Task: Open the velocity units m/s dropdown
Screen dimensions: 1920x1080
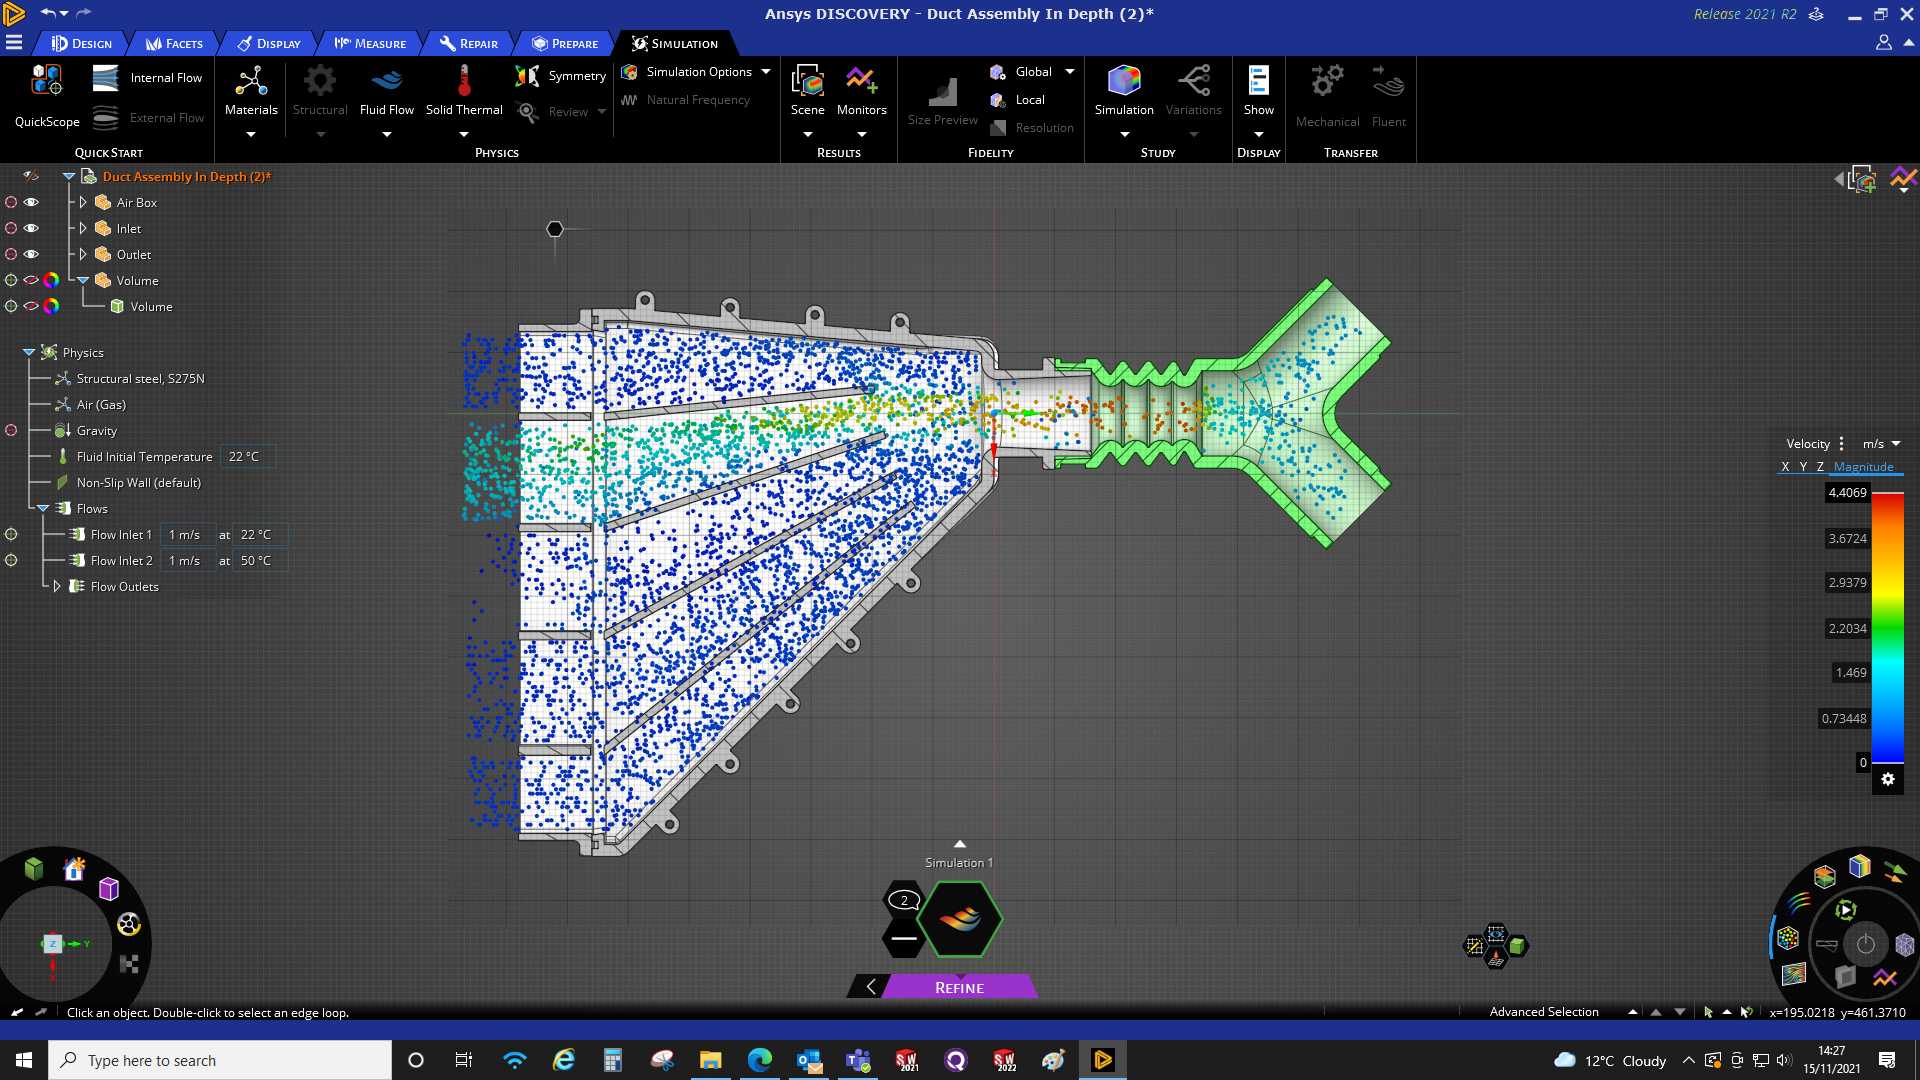Action: pos(1880,443)
